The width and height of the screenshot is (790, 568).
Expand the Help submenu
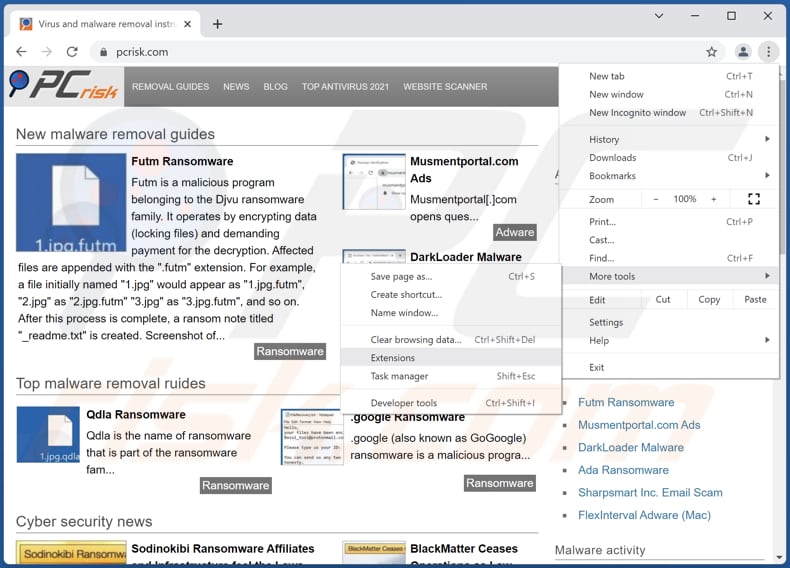599,340
